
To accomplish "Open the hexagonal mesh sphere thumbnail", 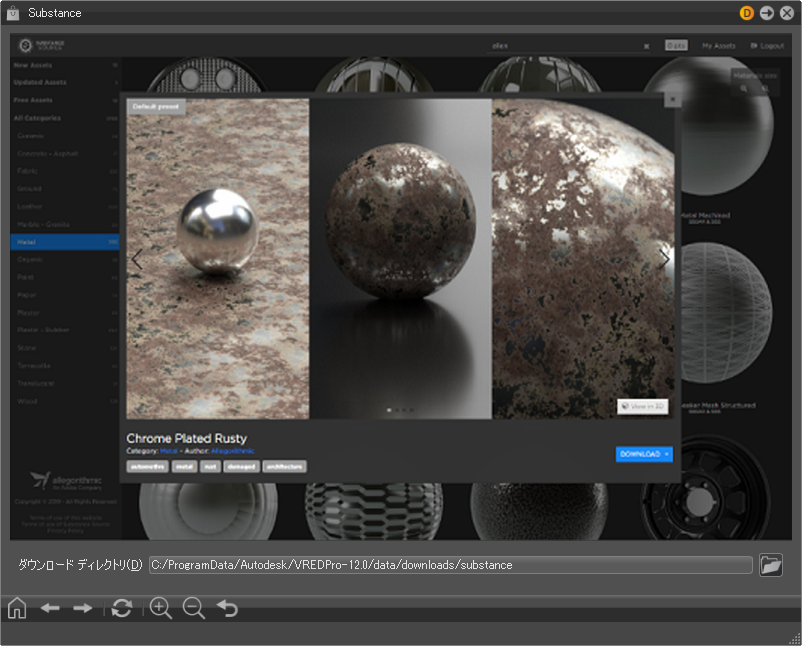I will [x=374, y=511].
